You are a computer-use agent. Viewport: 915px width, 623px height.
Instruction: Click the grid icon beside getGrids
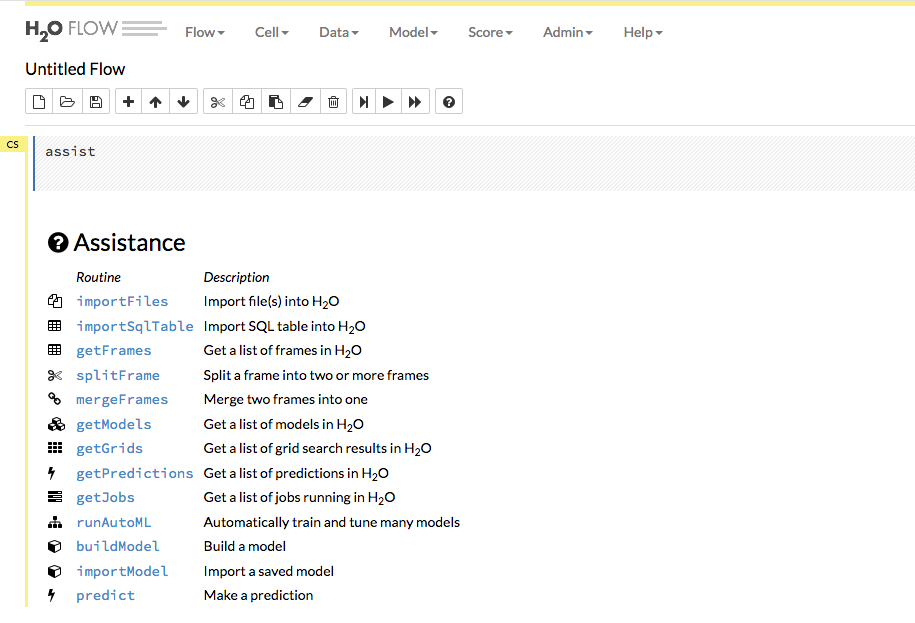(55, 447)
